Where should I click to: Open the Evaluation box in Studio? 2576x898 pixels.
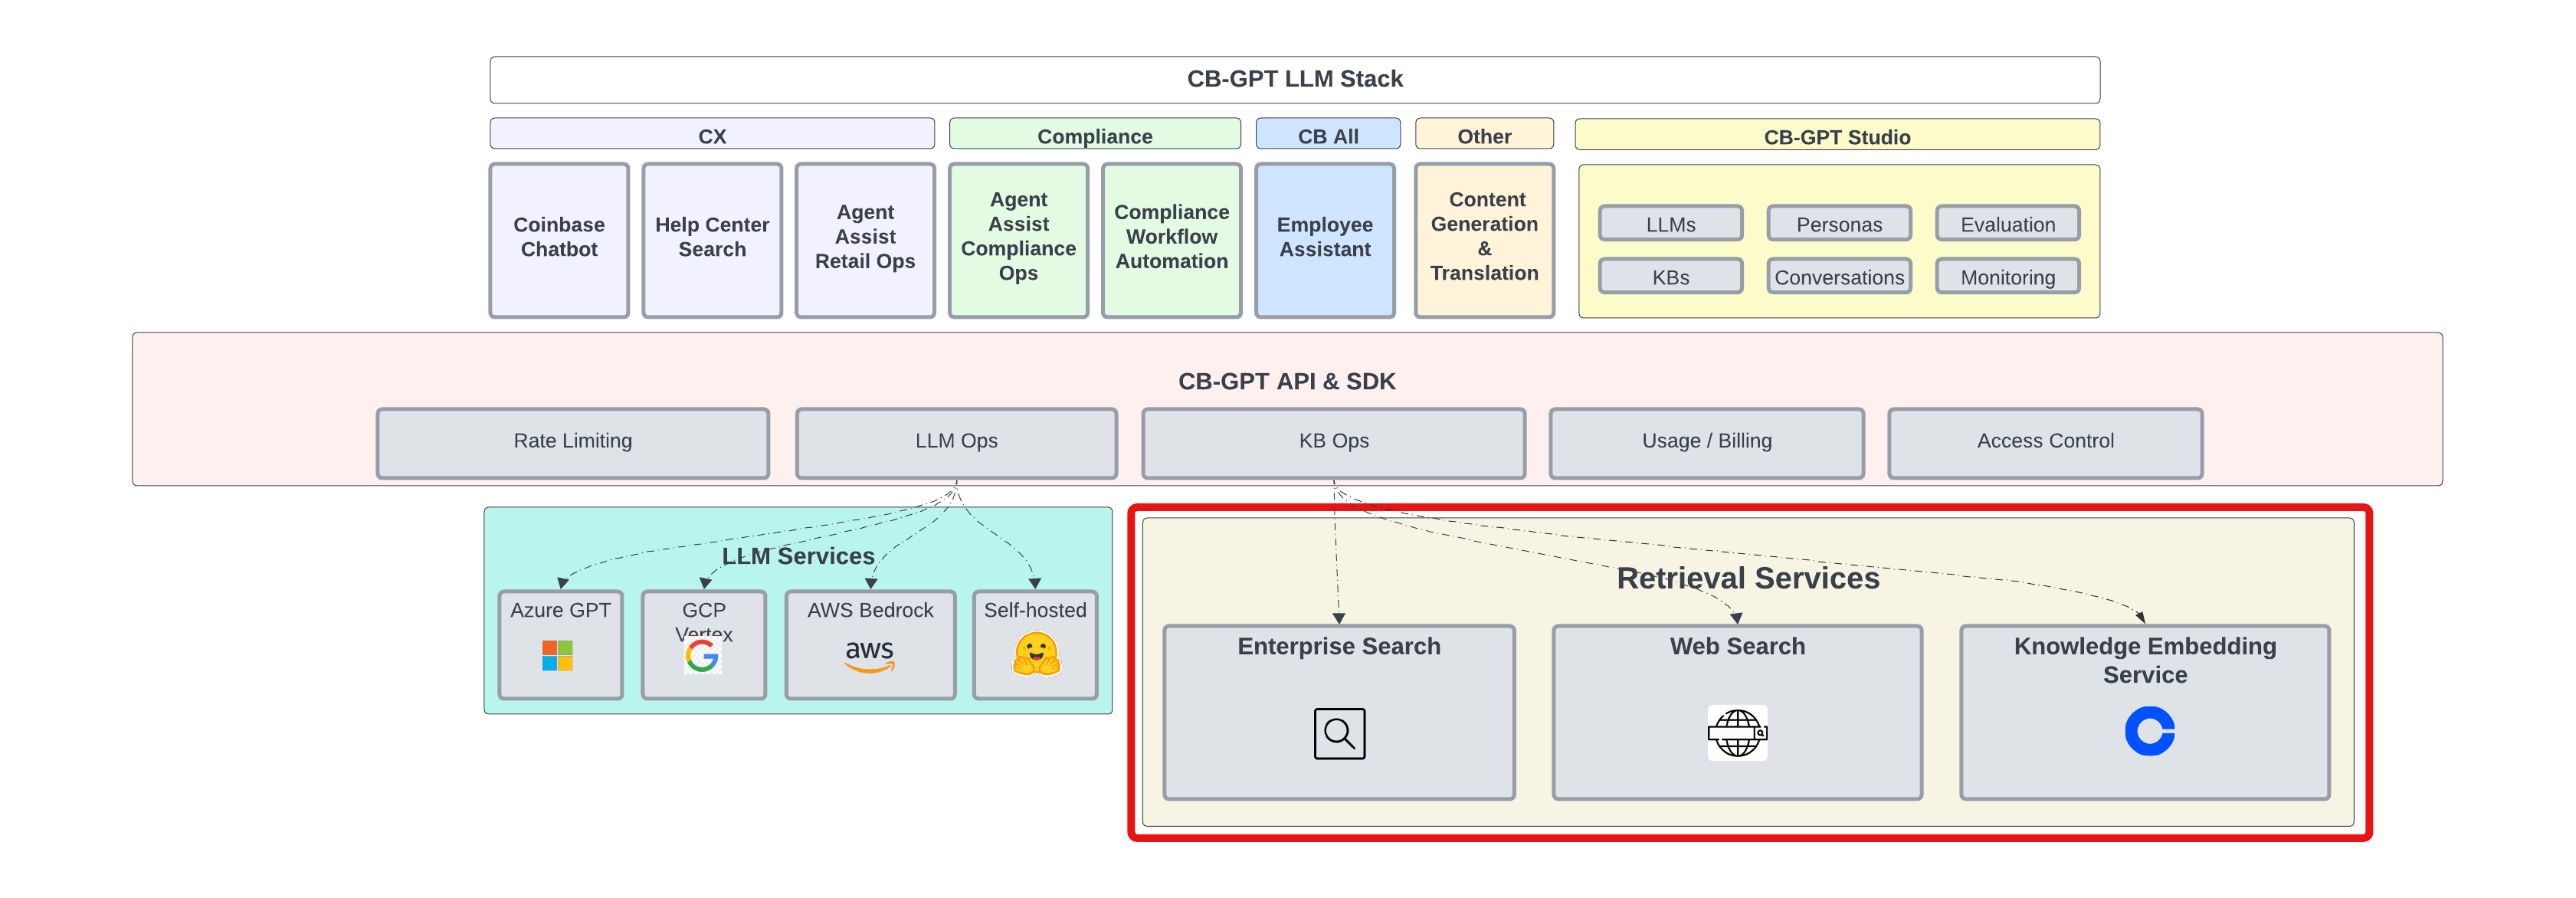tap(2007, 224)
